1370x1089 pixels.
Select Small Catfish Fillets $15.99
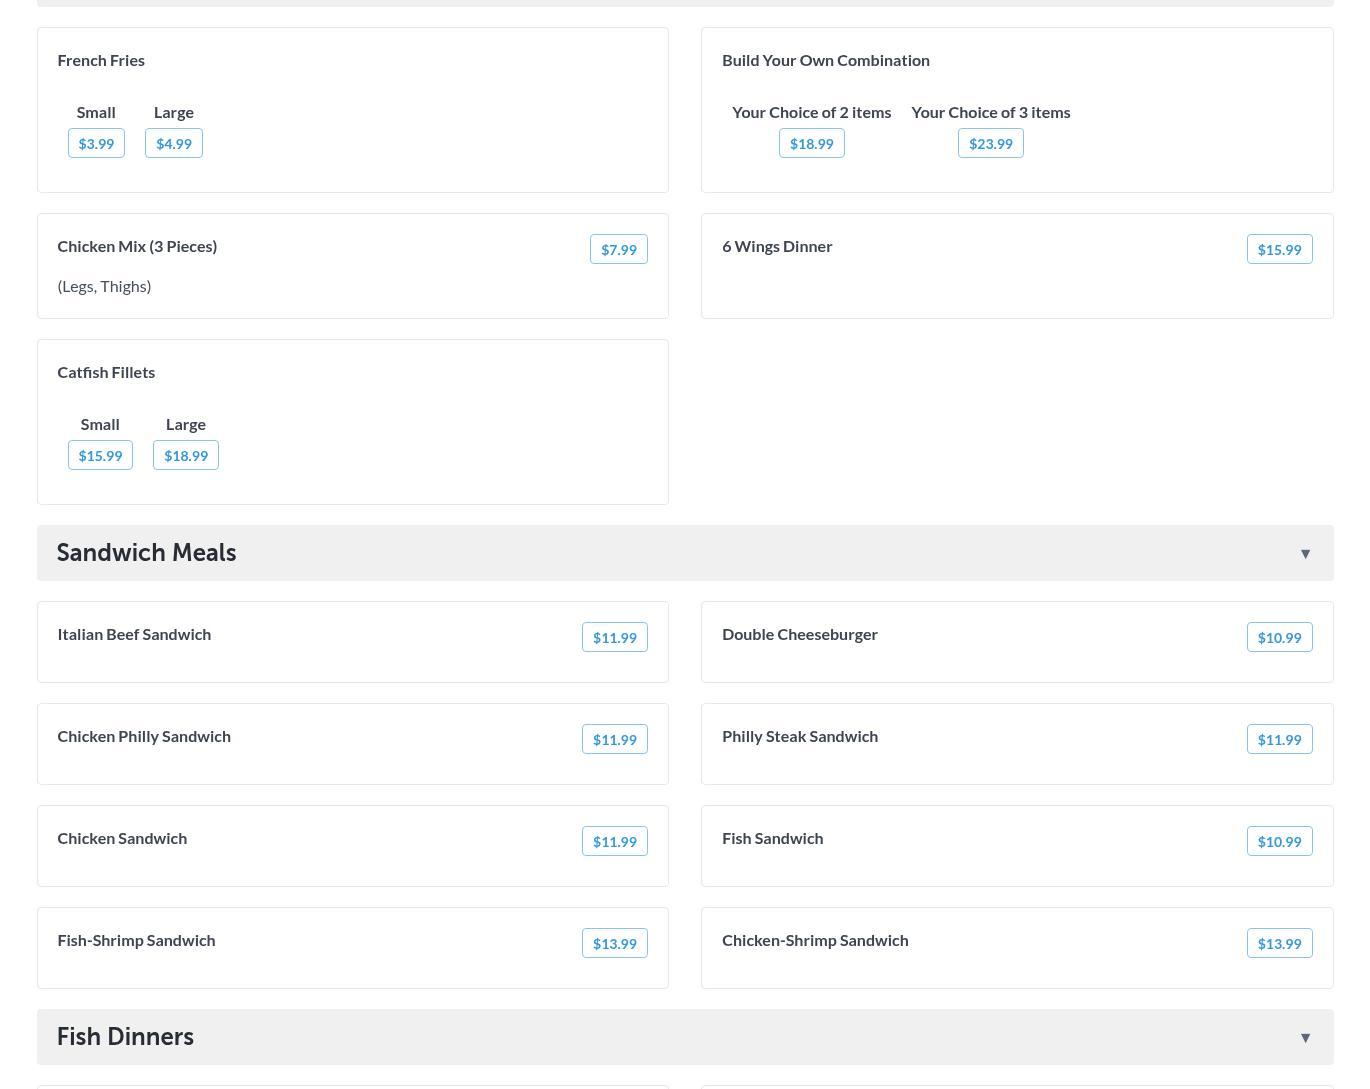click(100, 455)
